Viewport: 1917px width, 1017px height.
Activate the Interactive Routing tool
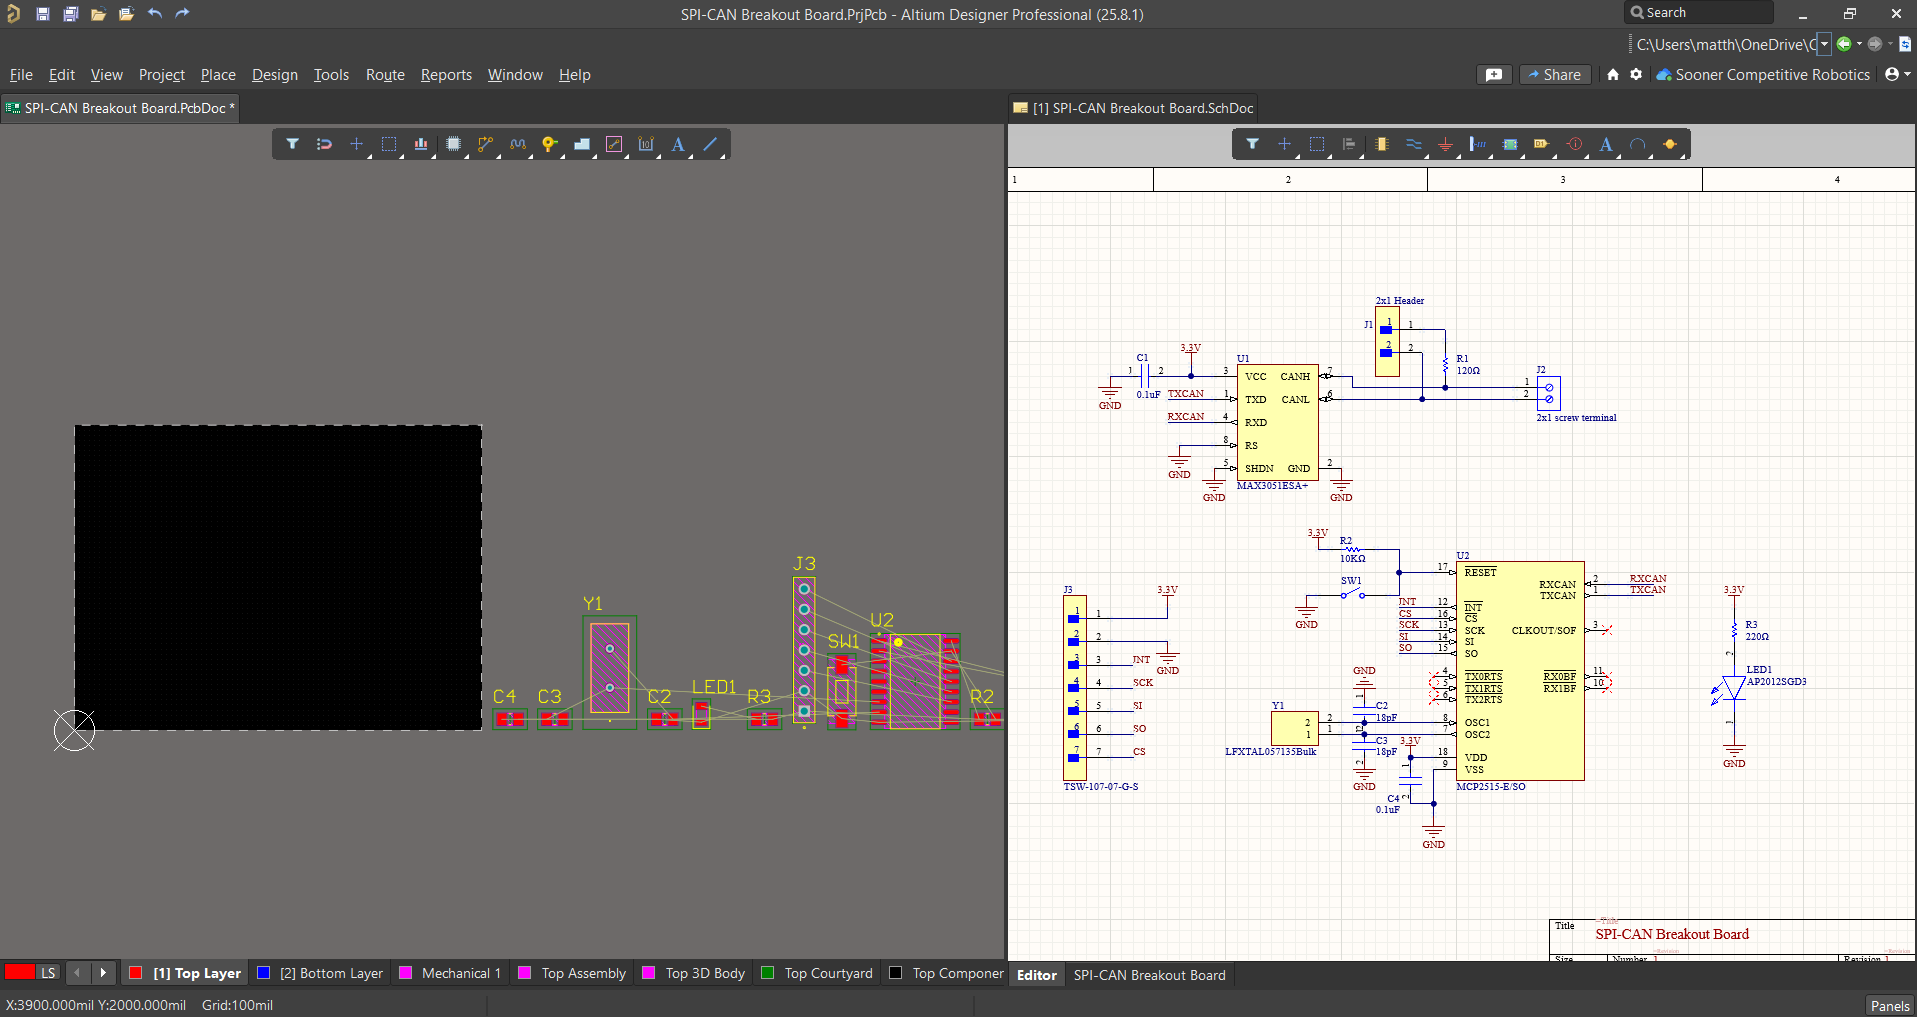[485, 144]
